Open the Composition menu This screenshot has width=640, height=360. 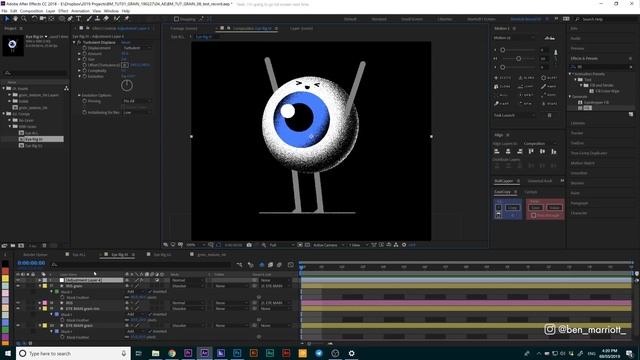(31, 11)
